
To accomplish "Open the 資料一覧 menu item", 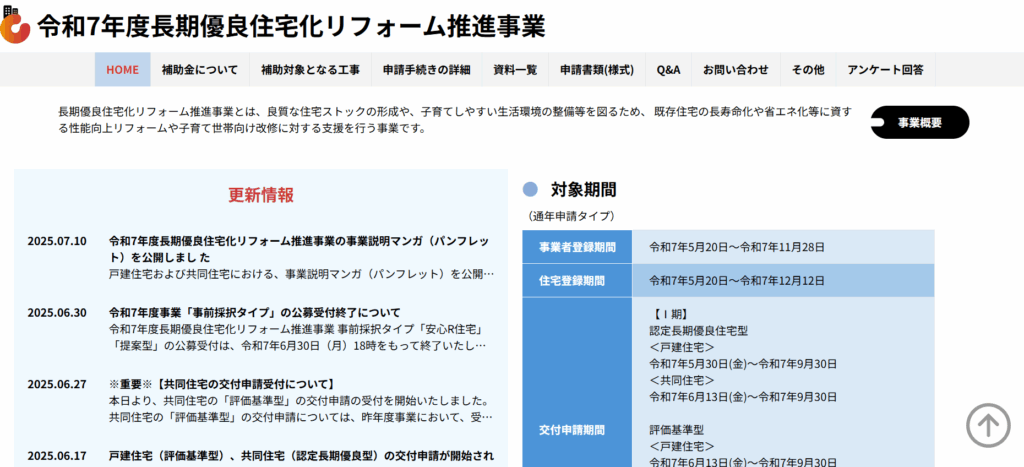I will tap(515, 69).
